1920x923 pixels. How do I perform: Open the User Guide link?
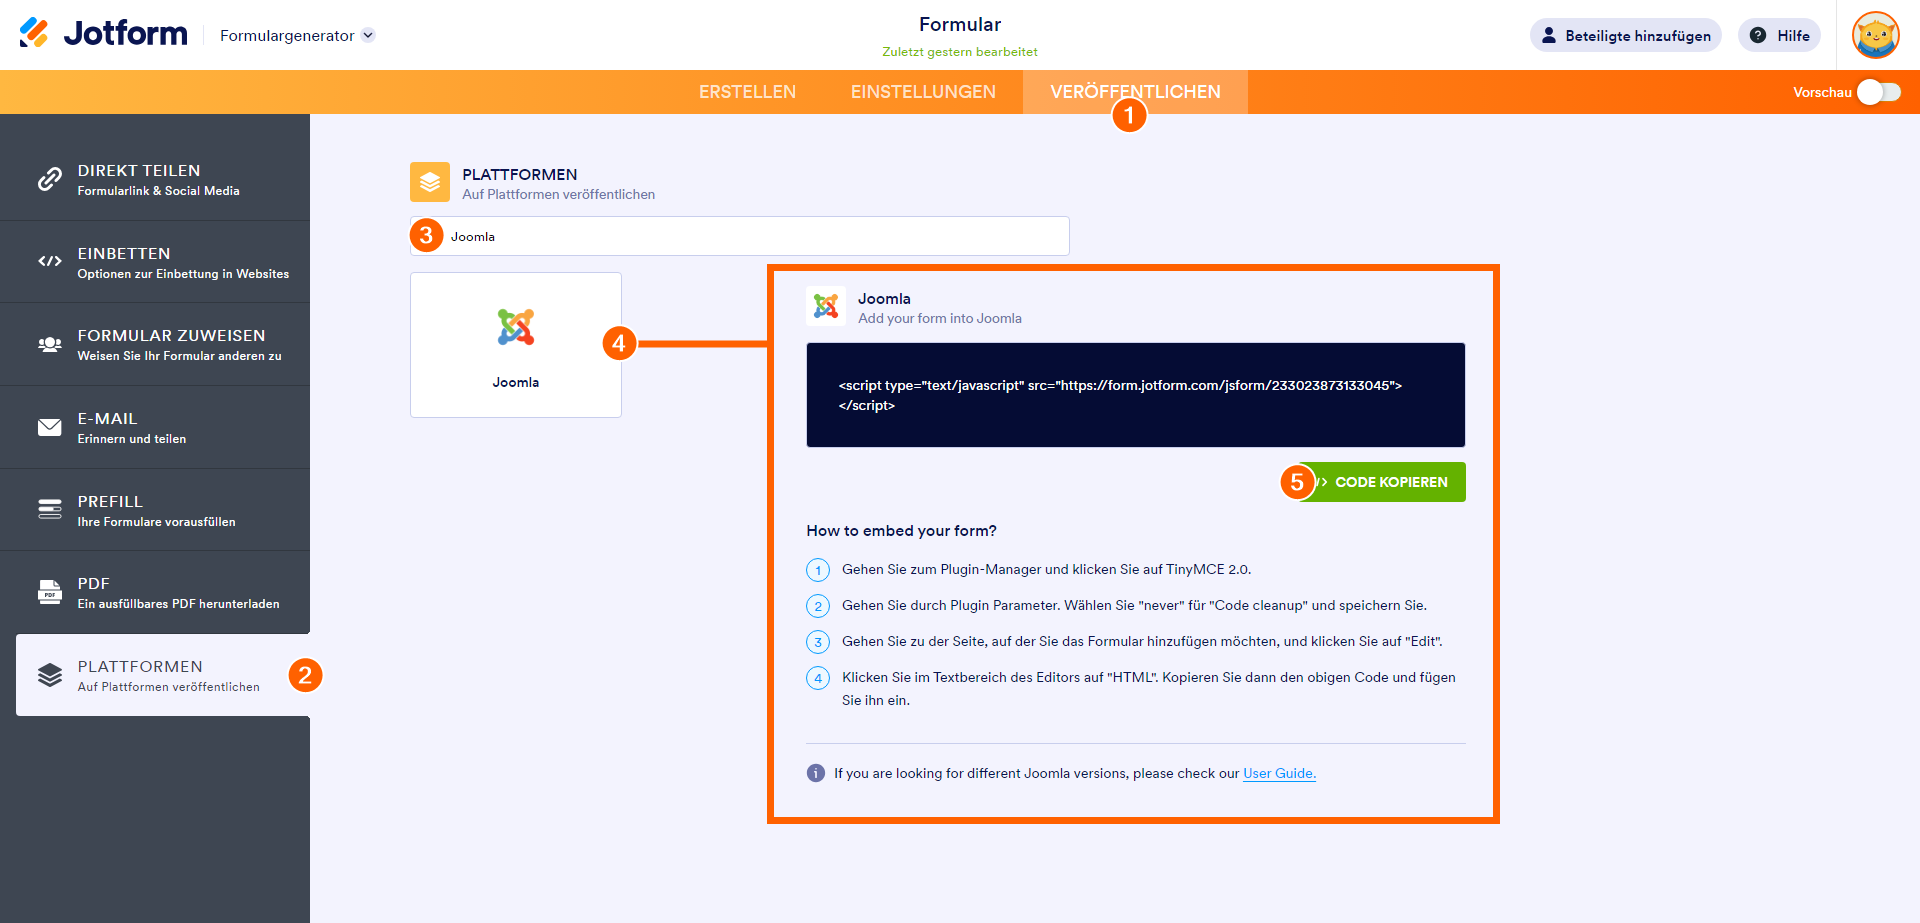coord(1279,773)
